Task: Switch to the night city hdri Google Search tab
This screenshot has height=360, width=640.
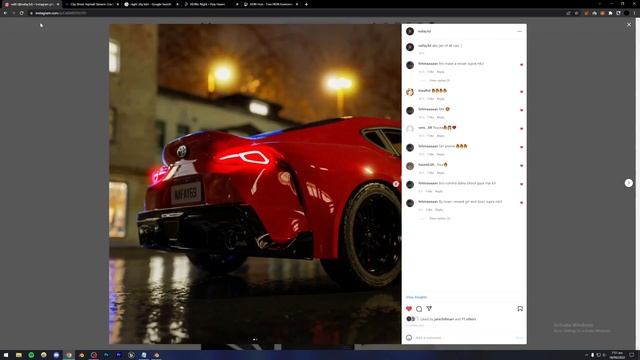Action: (151, 4)
